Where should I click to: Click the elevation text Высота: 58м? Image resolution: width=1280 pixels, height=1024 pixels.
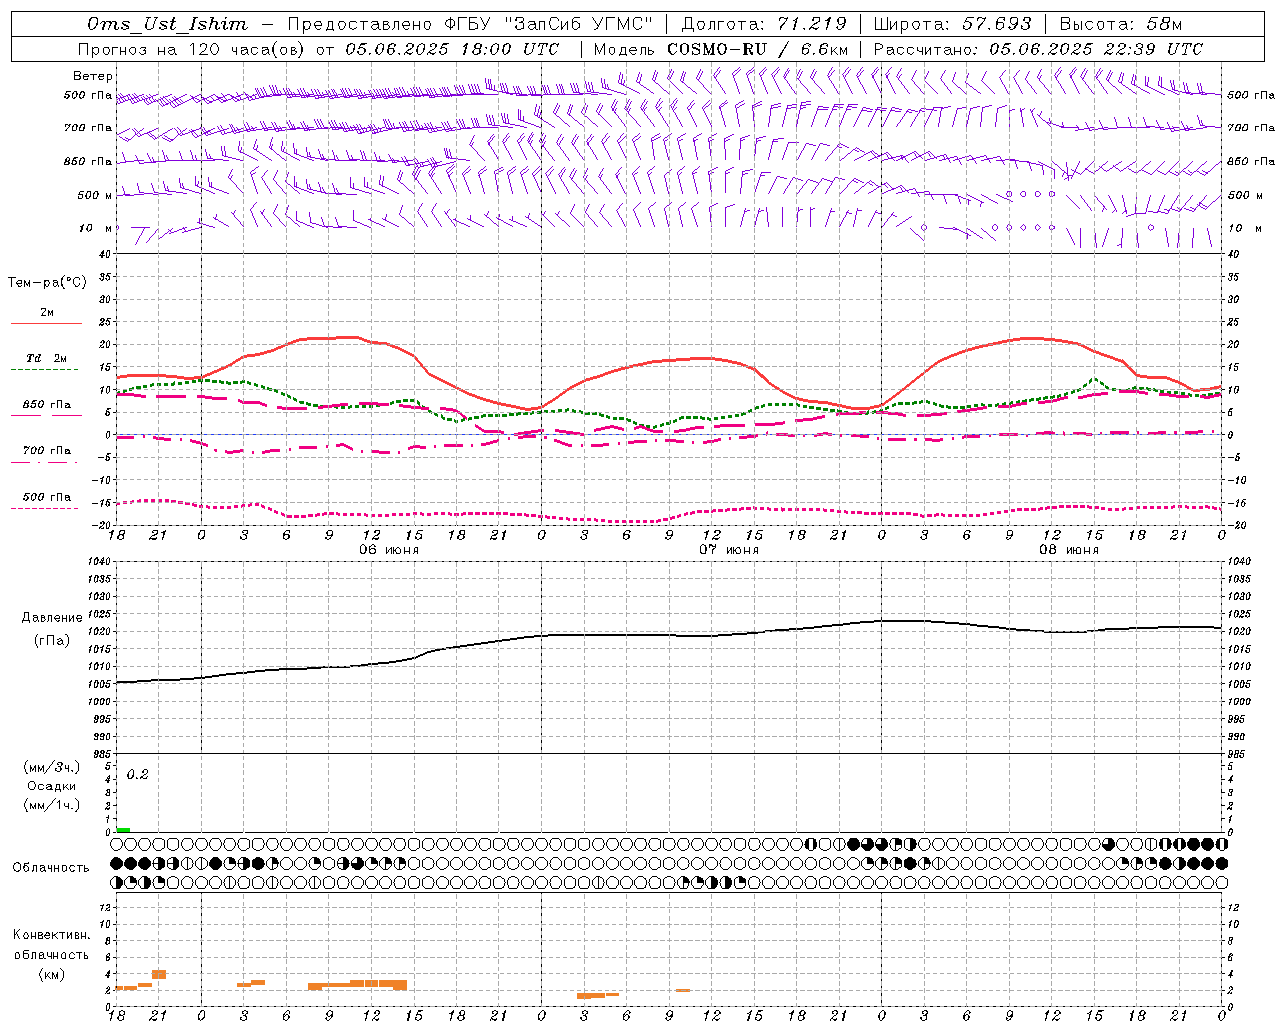[1121, 24]
